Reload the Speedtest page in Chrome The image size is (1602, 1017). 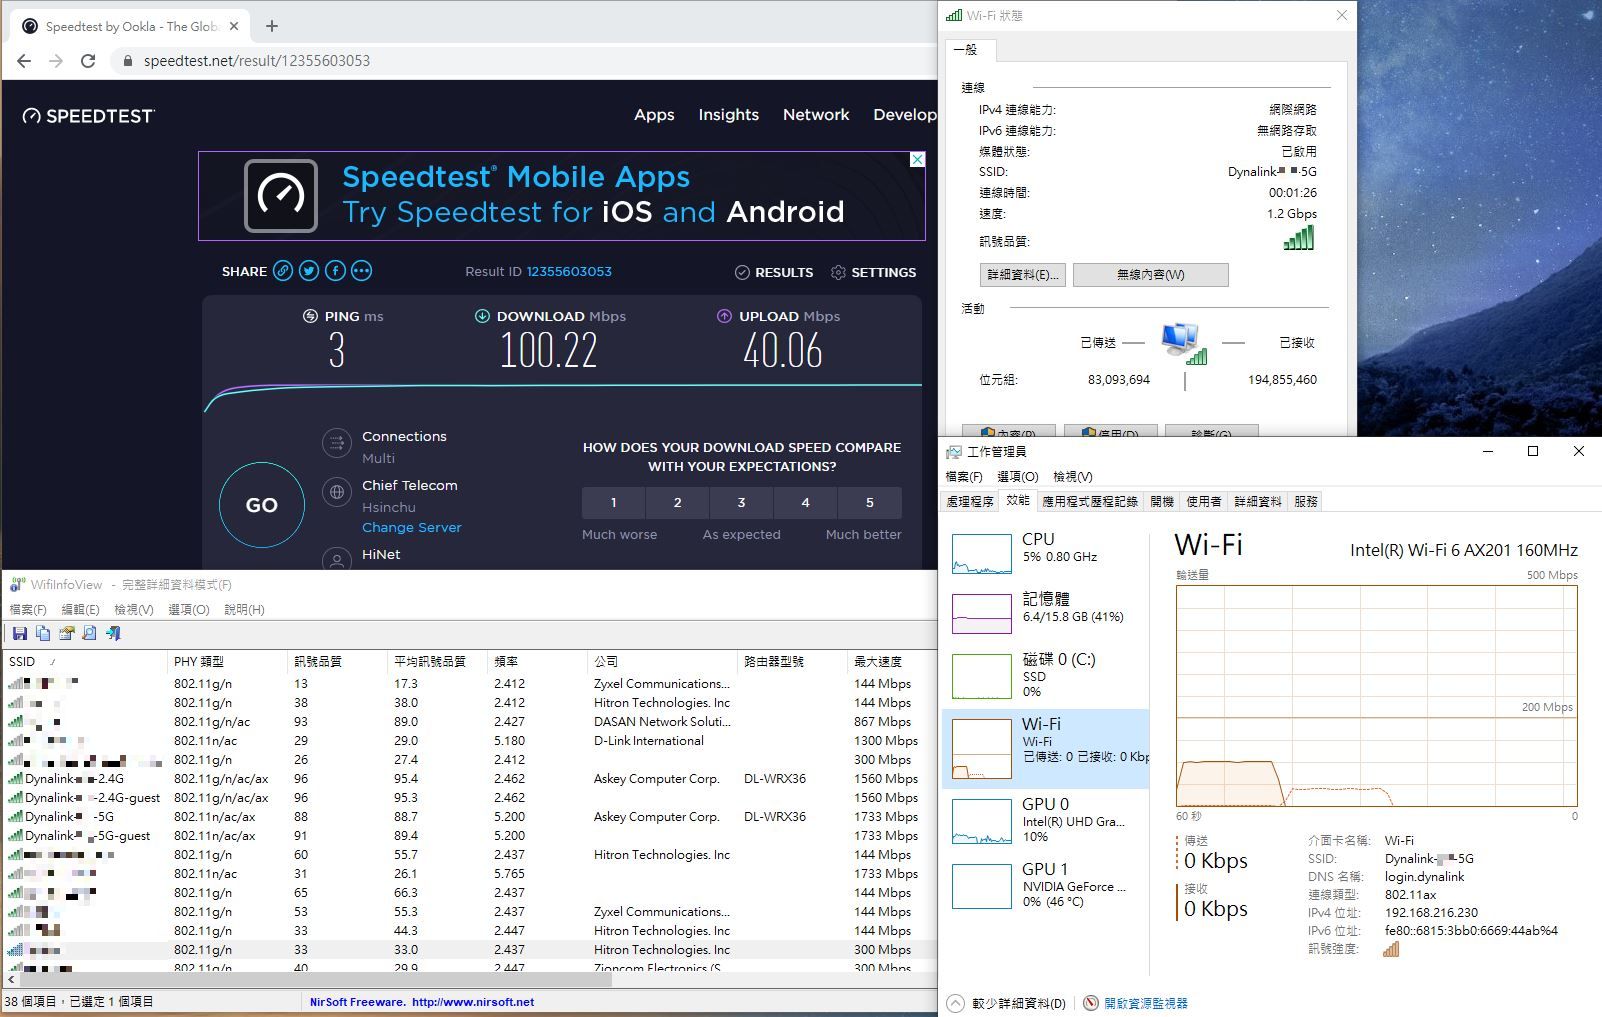(88, 61)
